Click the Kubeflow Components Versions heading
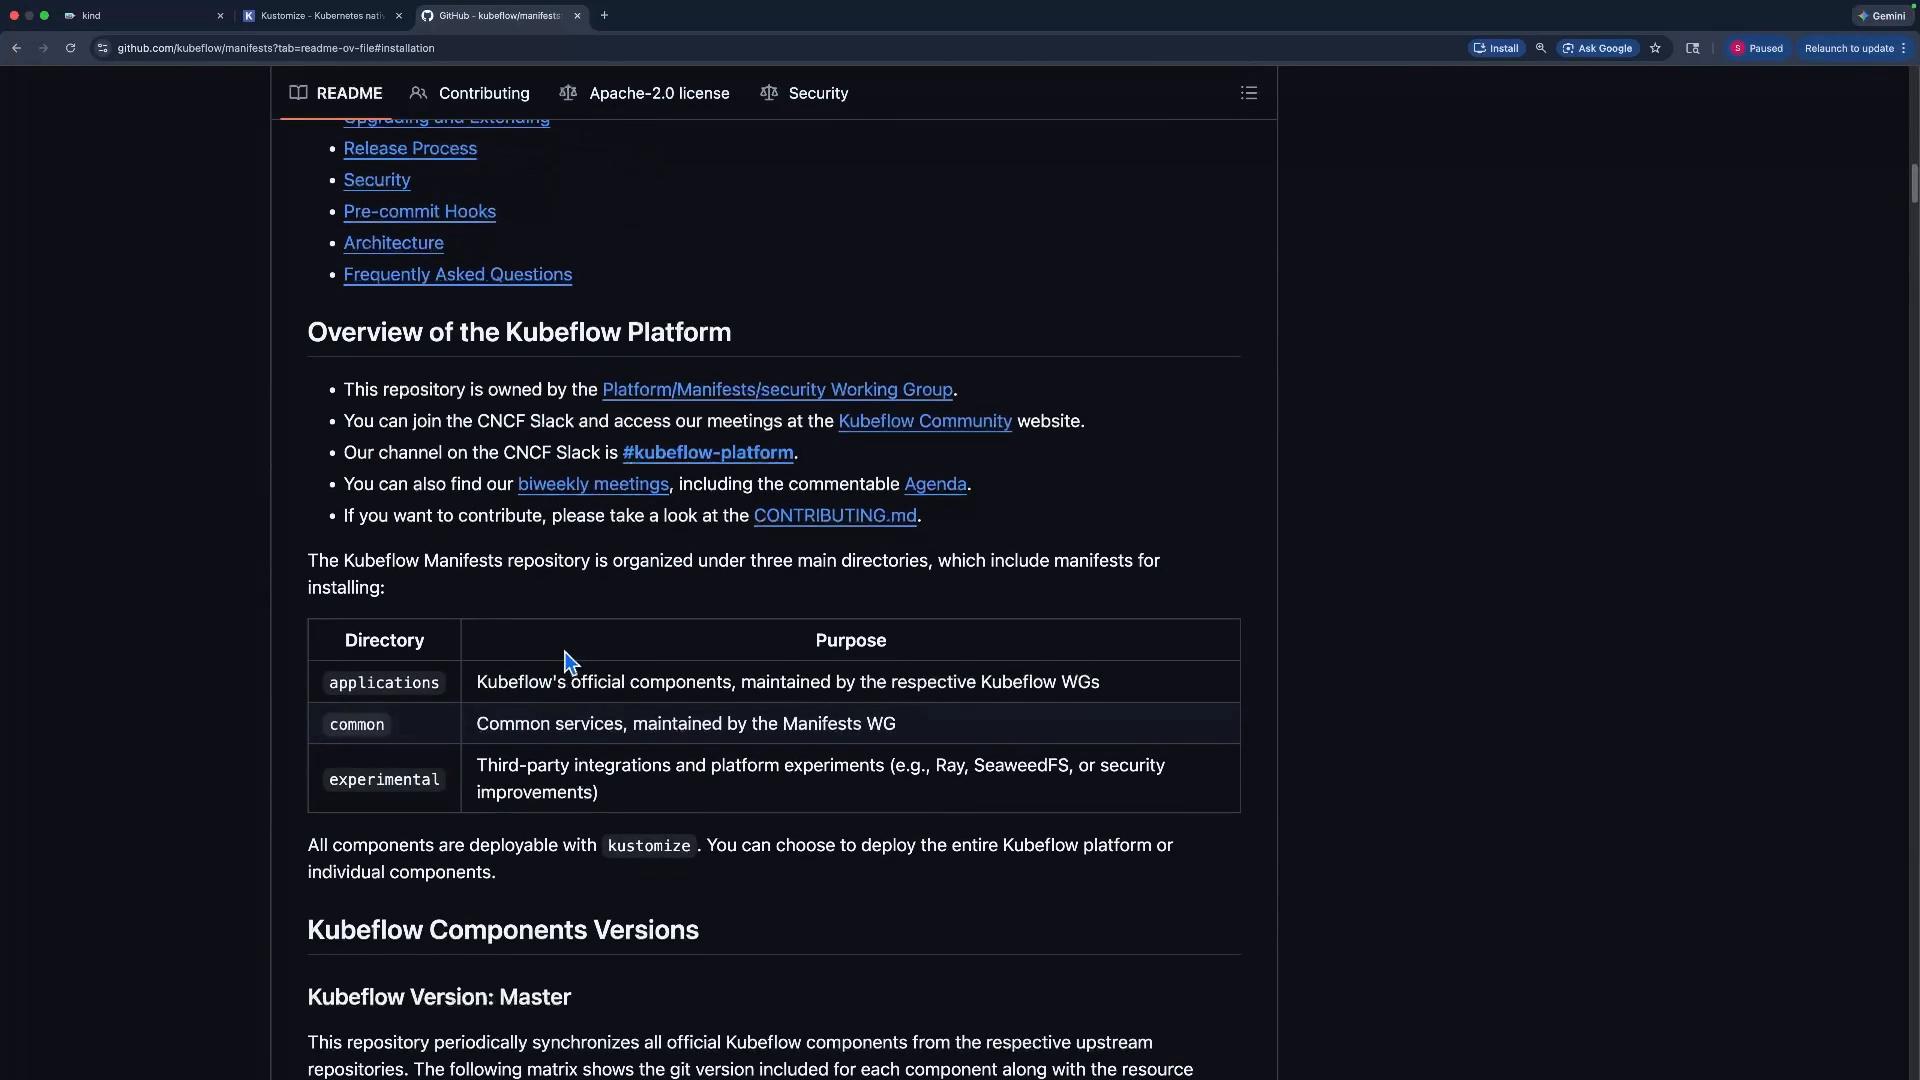Viewport: 1920px width, 1080px height. 503,930
